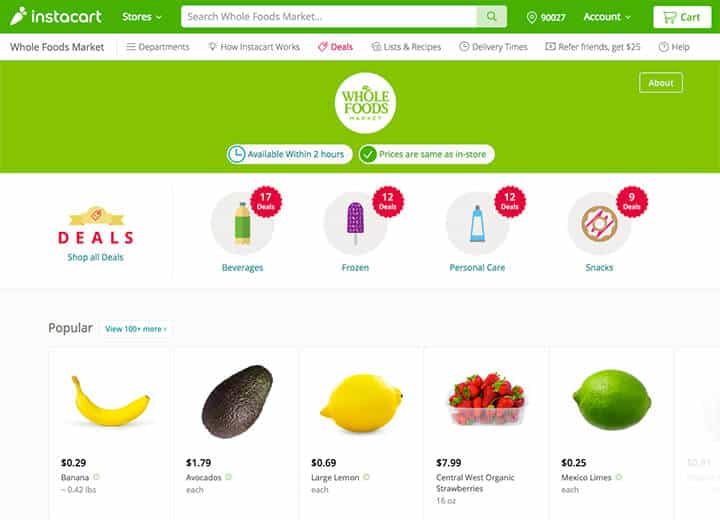Expand View 100+ more popular items
Viewport: 720px width, 520px height.
(136, 329)
